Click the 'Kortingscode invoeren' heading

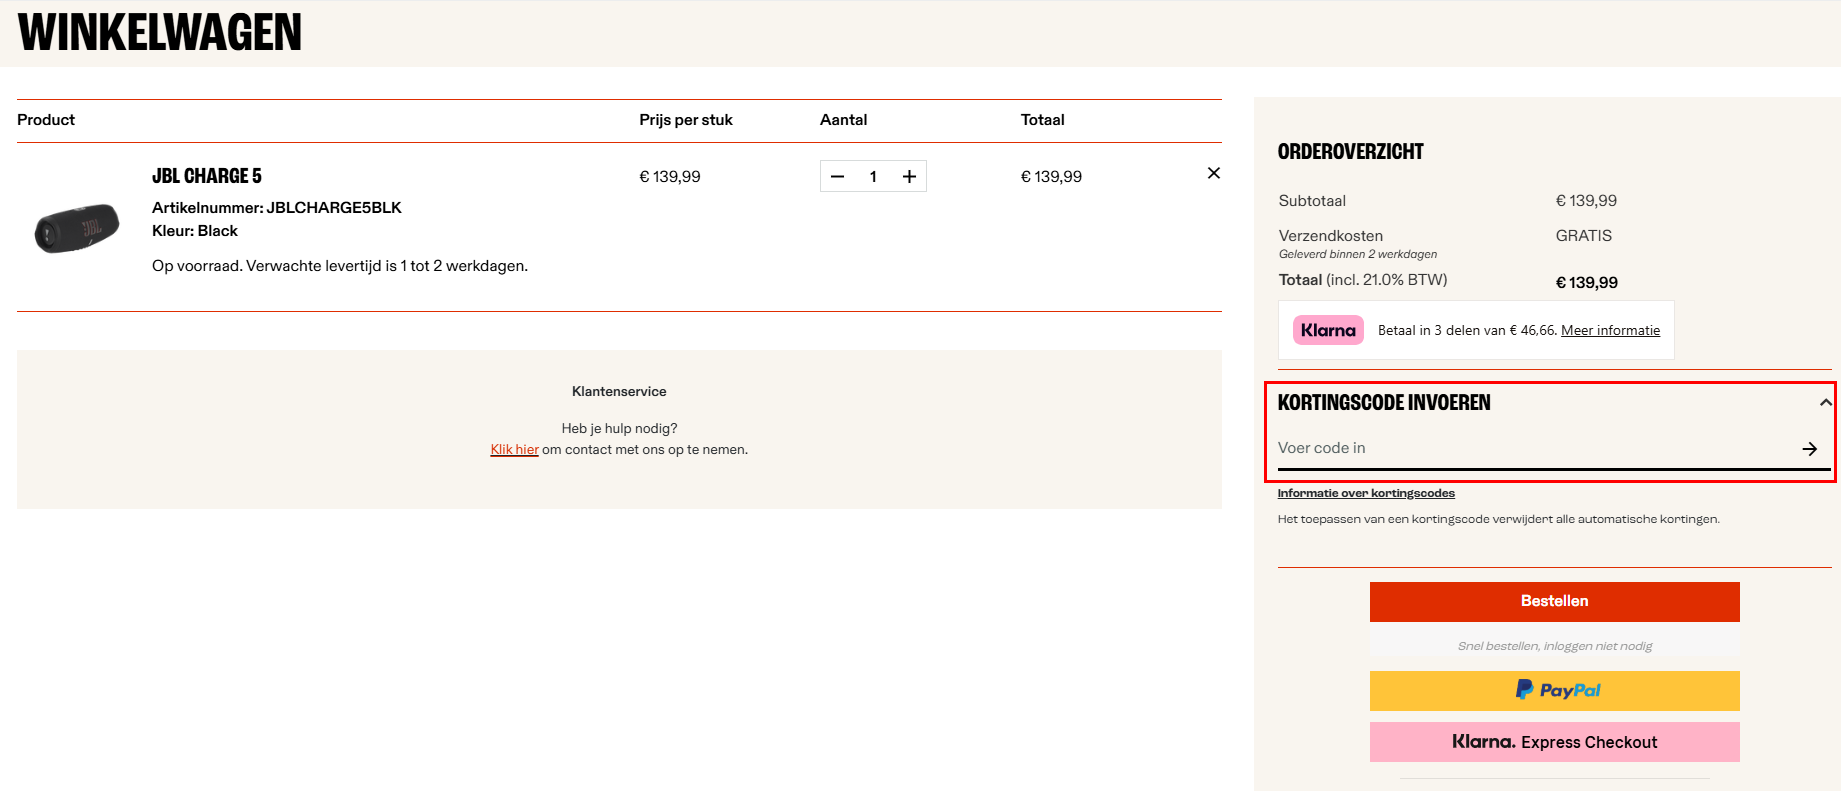click(x=1384, y=403)
